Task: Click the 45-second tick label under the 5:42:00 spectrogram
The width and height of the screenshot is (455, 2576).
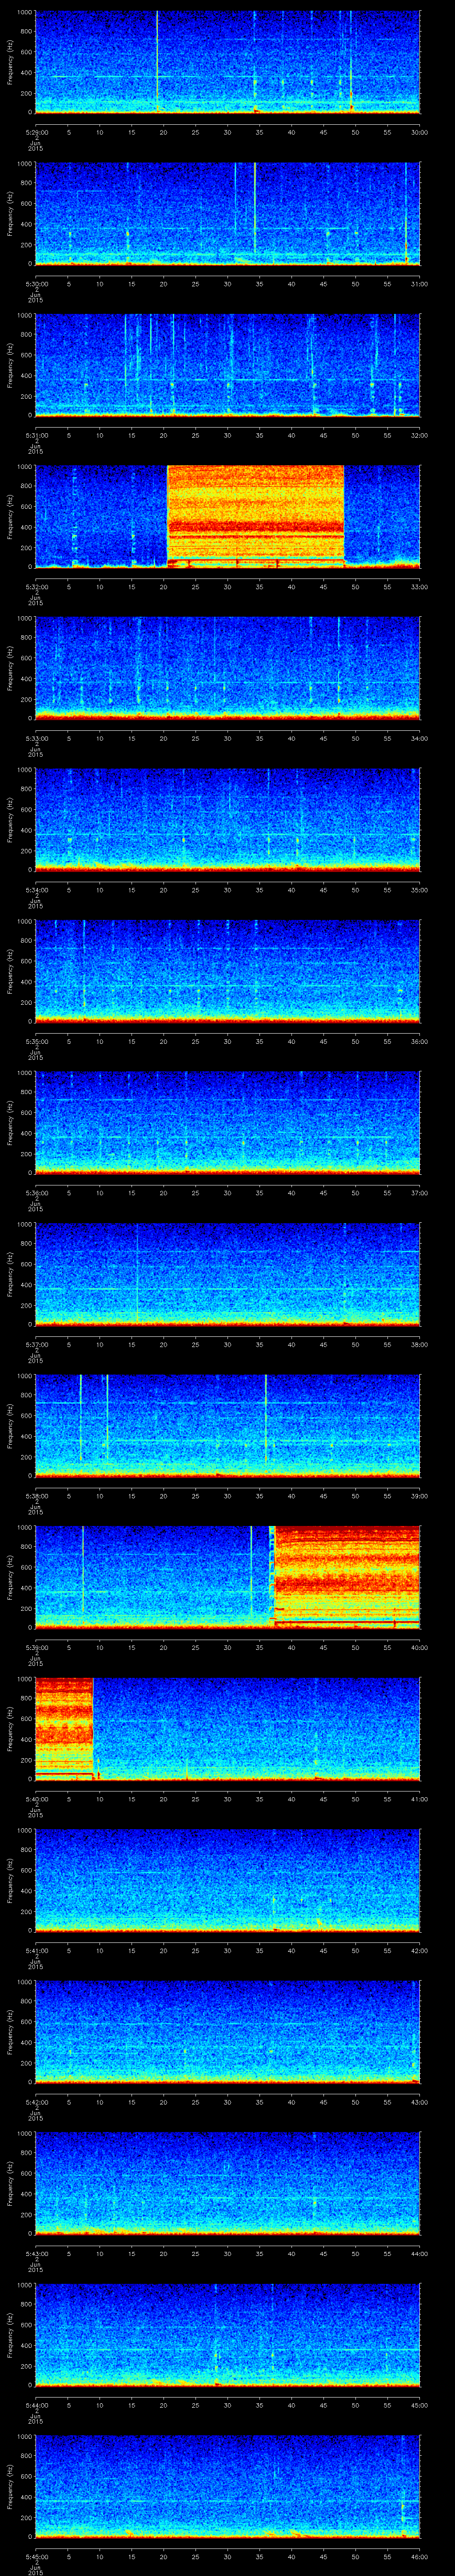Action: (x=323, y=2102)
